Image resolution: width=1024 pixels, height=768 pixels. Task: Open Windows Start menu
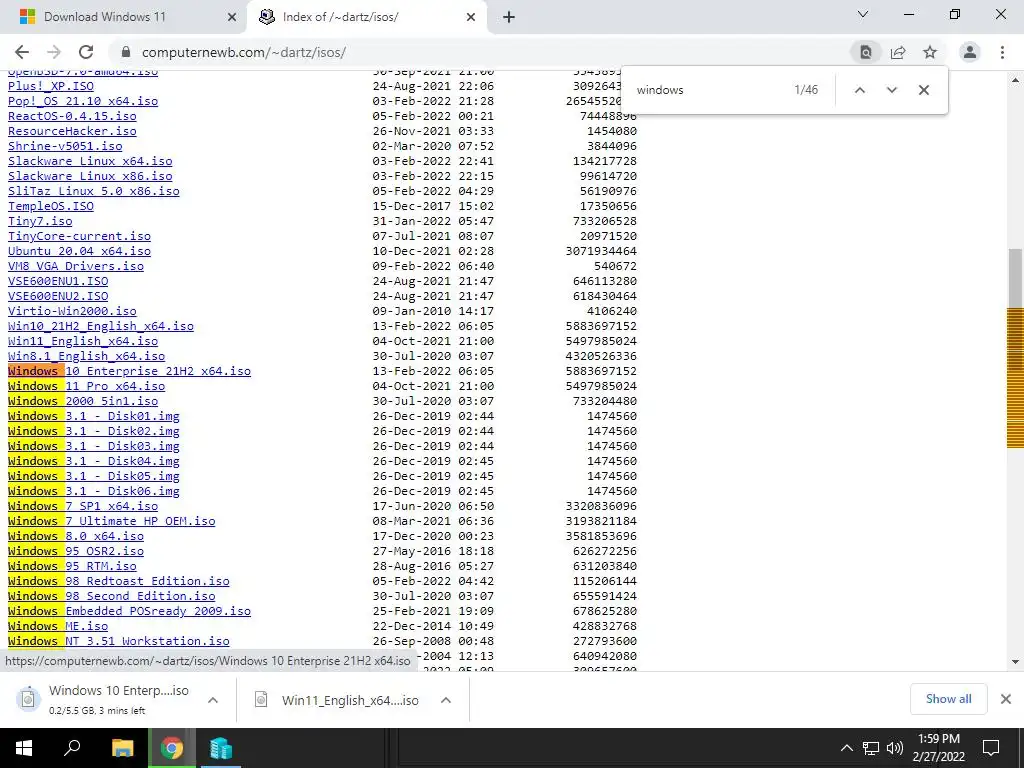coord(24,748)
